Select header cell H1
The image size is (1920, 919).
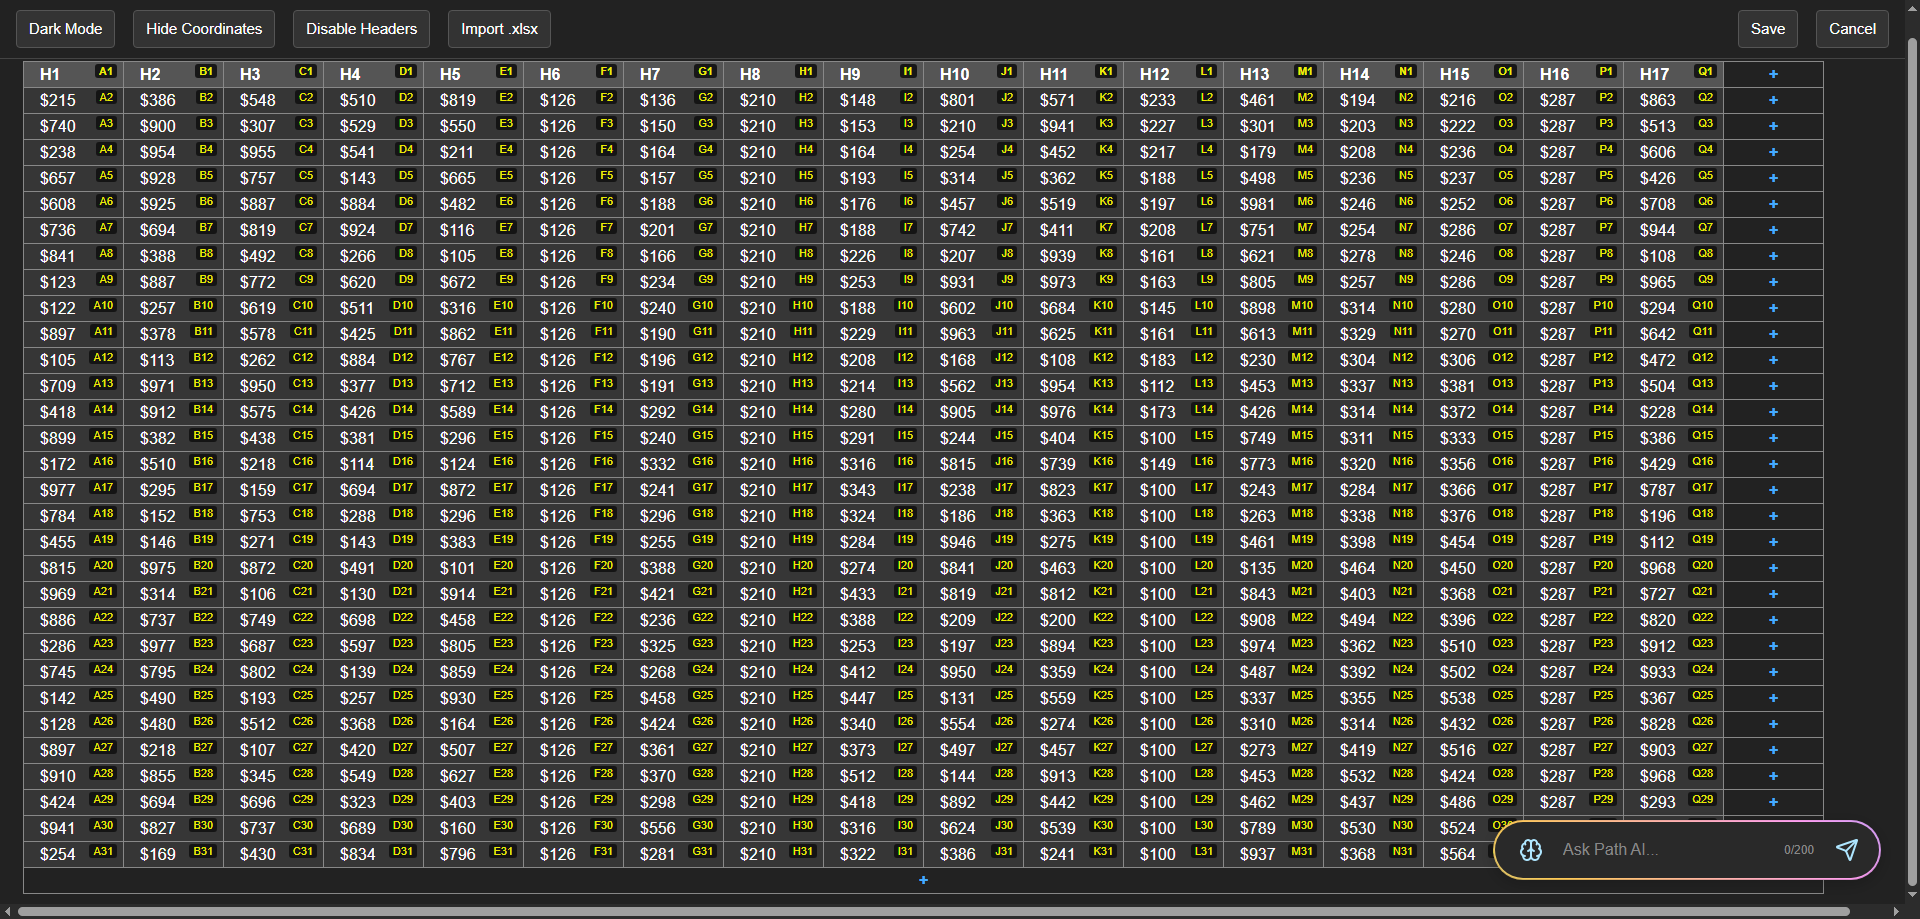tap(73, 74)
